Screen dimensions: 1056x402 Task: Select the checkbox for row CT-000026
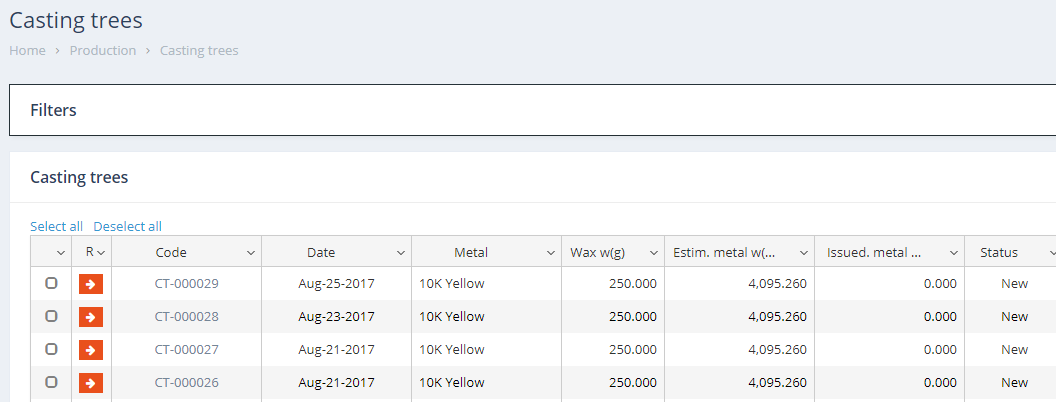point(51,383)
